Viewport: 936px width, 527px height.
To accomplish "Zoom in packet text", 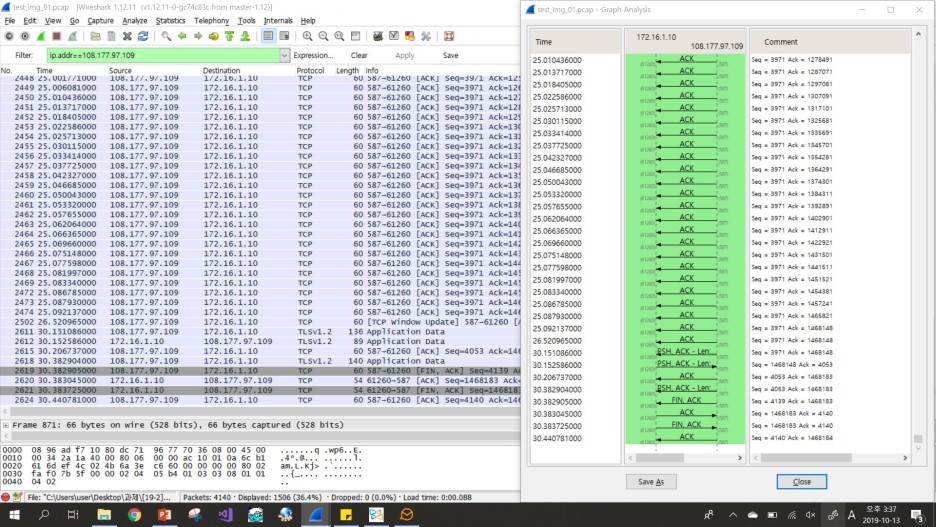I will (x=307, y=36).
